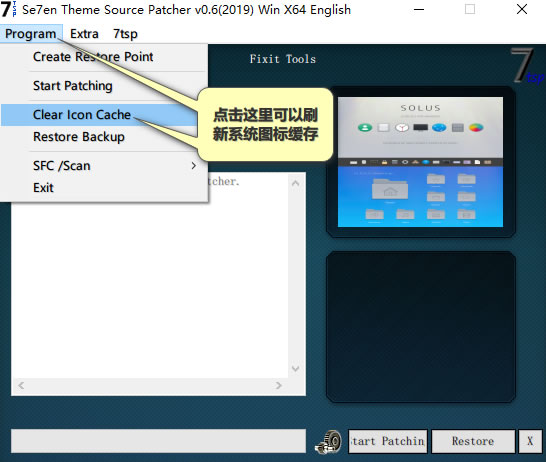Image resolution: width=546 pixels, height=462 pixels.
Task: Click the Restore button
Action: click(x=473, y=441)
